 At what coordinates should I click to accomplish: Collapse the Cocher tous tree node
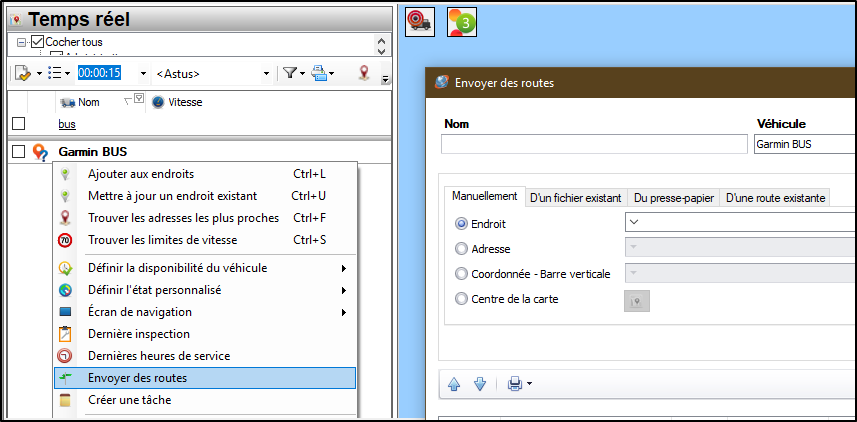click(21, 42)
